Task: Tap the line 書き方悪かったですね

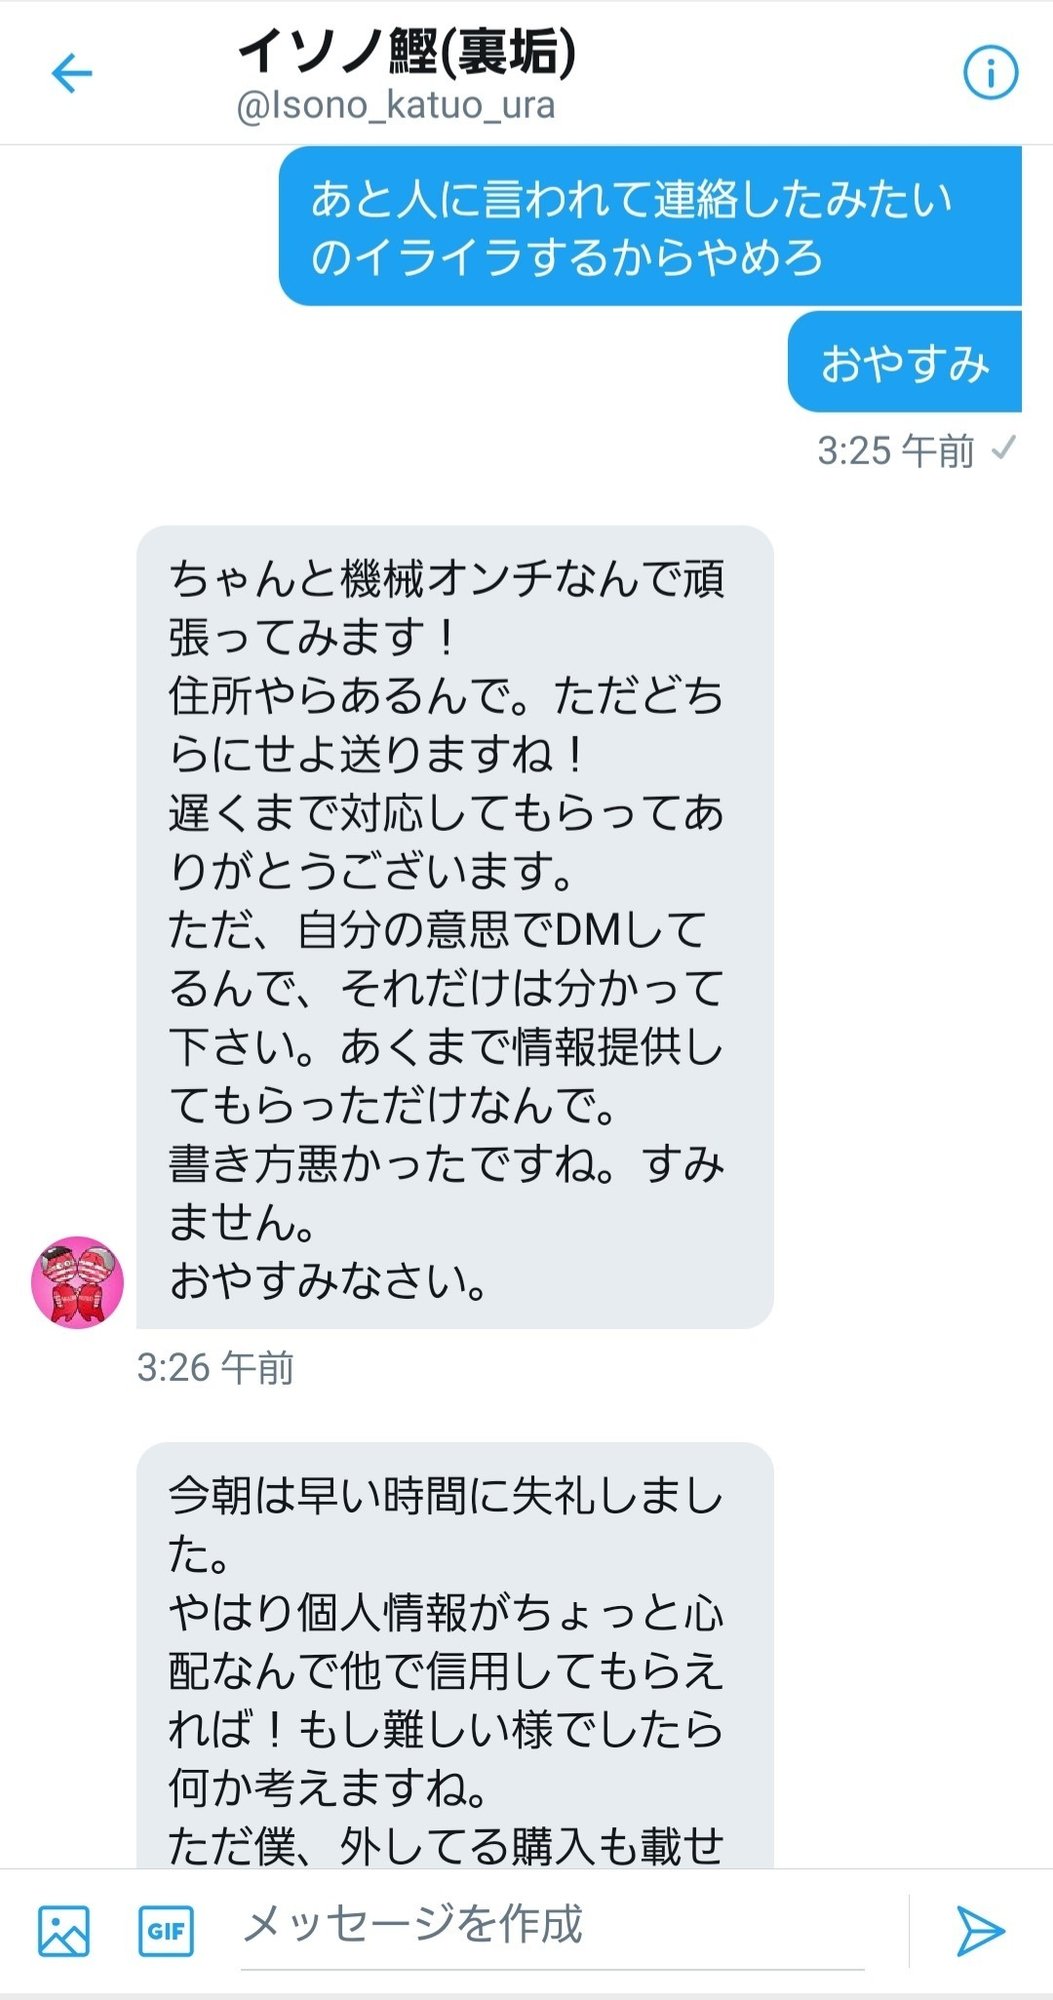Action: pyautogui.click(x=446, y=1164)
